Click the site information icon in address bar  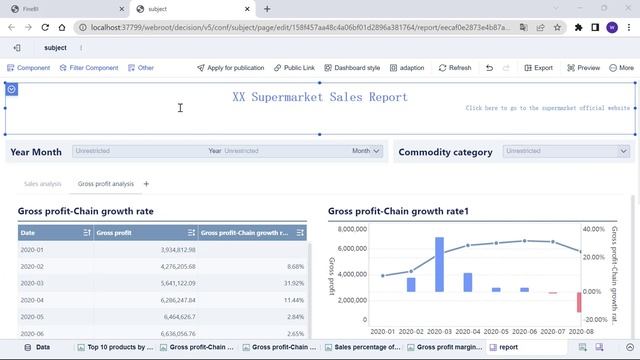point(83,27)
